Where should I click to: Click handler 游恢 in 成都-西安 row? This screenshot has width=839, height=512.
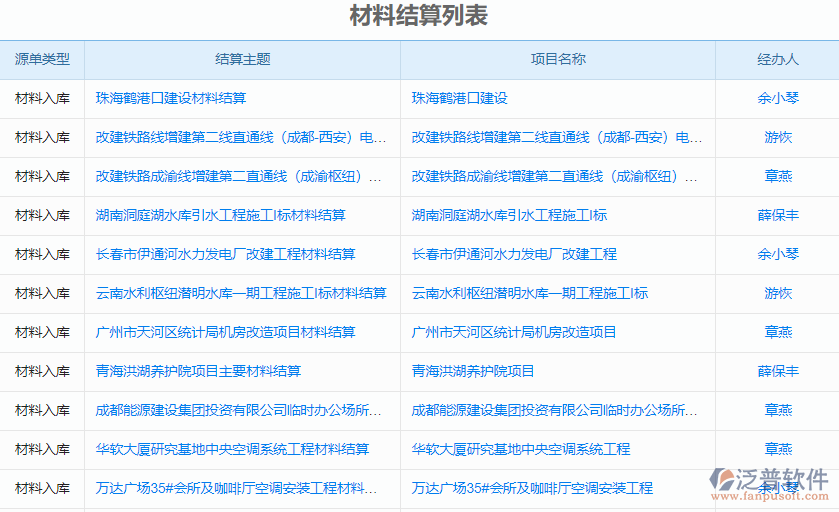click(778, 137)
